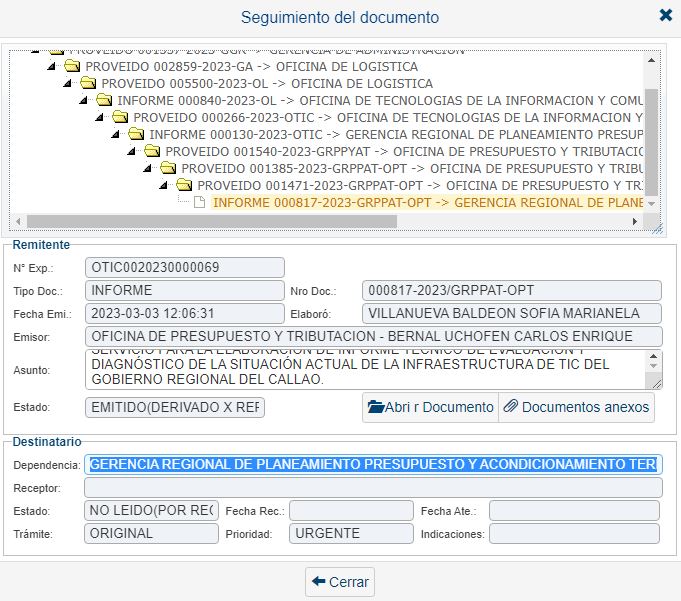Click tree panel scroll down arrow
Image resolution: width=681 pixels, height=601 pixels.
coord(651,204)
